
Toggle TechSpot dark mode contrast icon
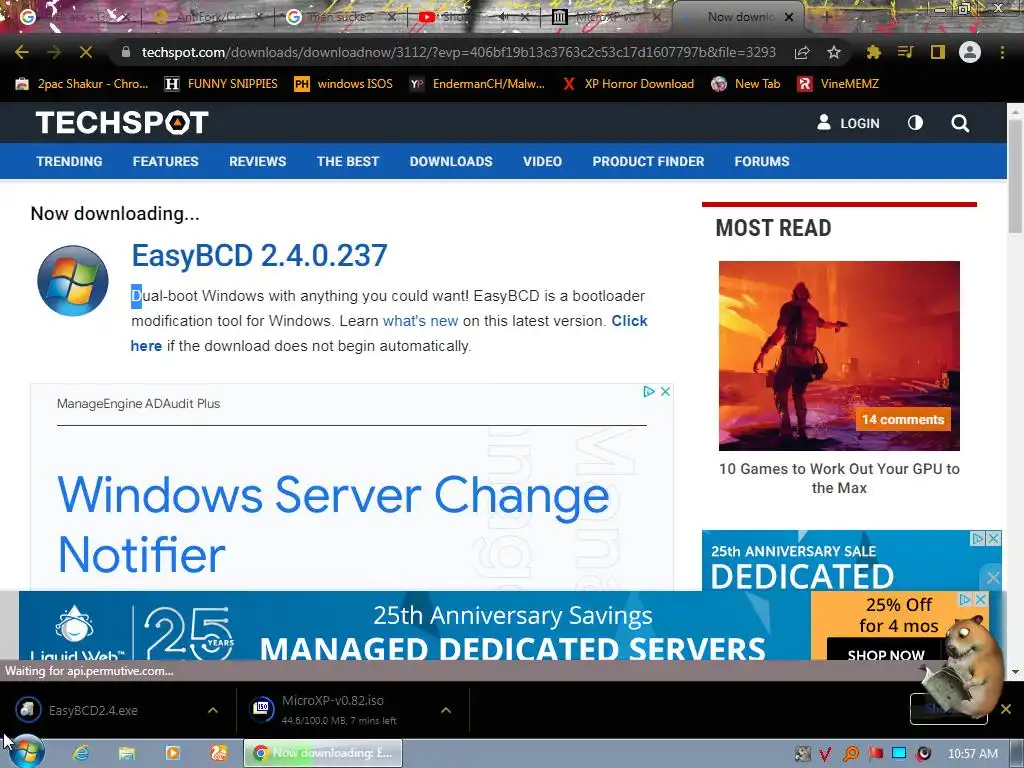(x=916, y=122)
